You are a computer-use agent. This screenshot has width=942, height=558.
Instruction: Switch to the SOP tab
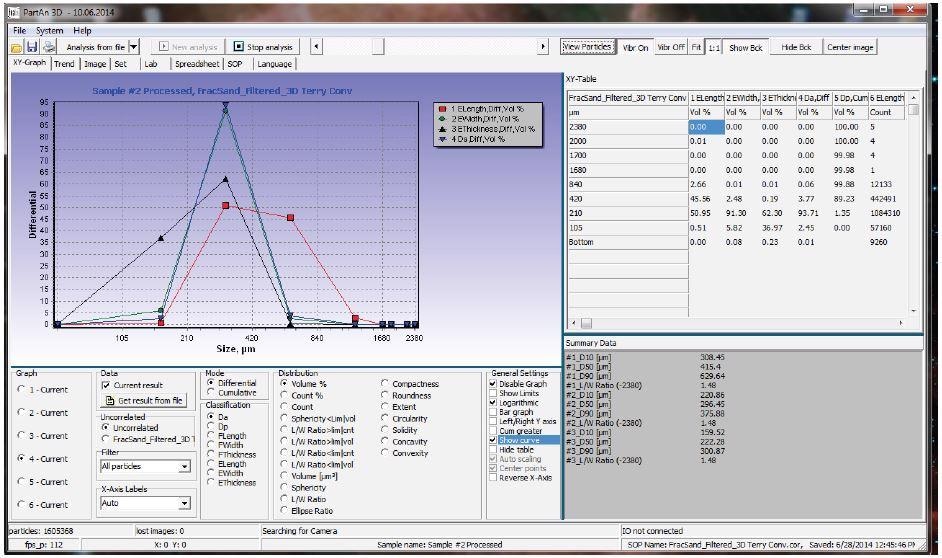pos(235,64)
